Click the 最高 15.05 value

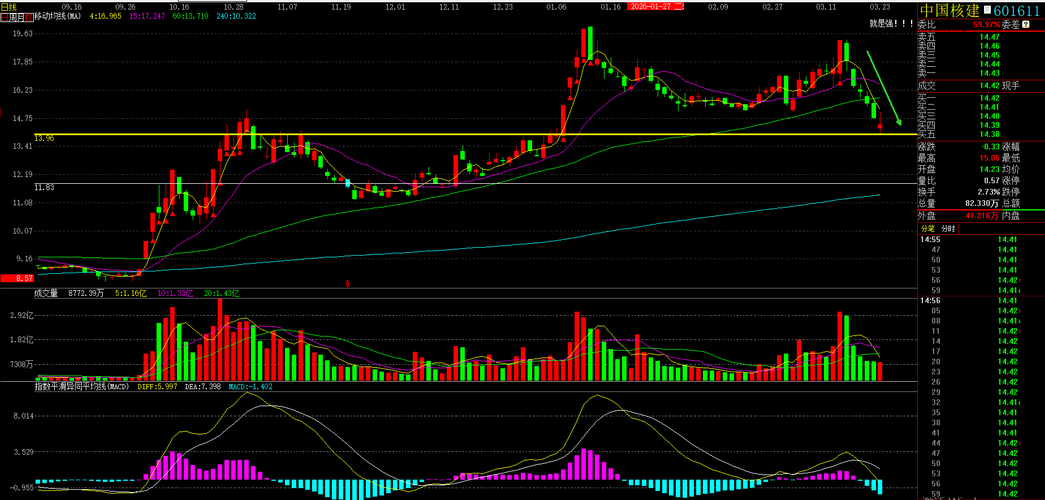[989, 158]
